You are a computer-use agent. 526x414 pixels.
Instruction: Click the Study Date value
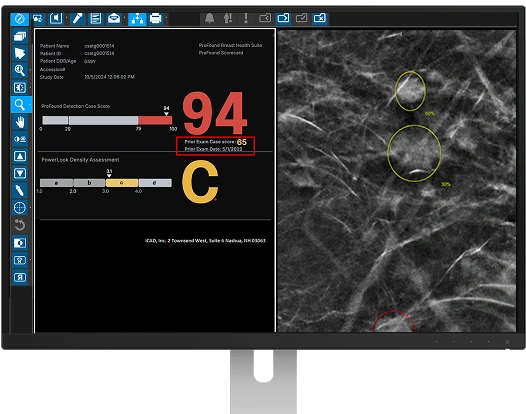coord(109,77)
